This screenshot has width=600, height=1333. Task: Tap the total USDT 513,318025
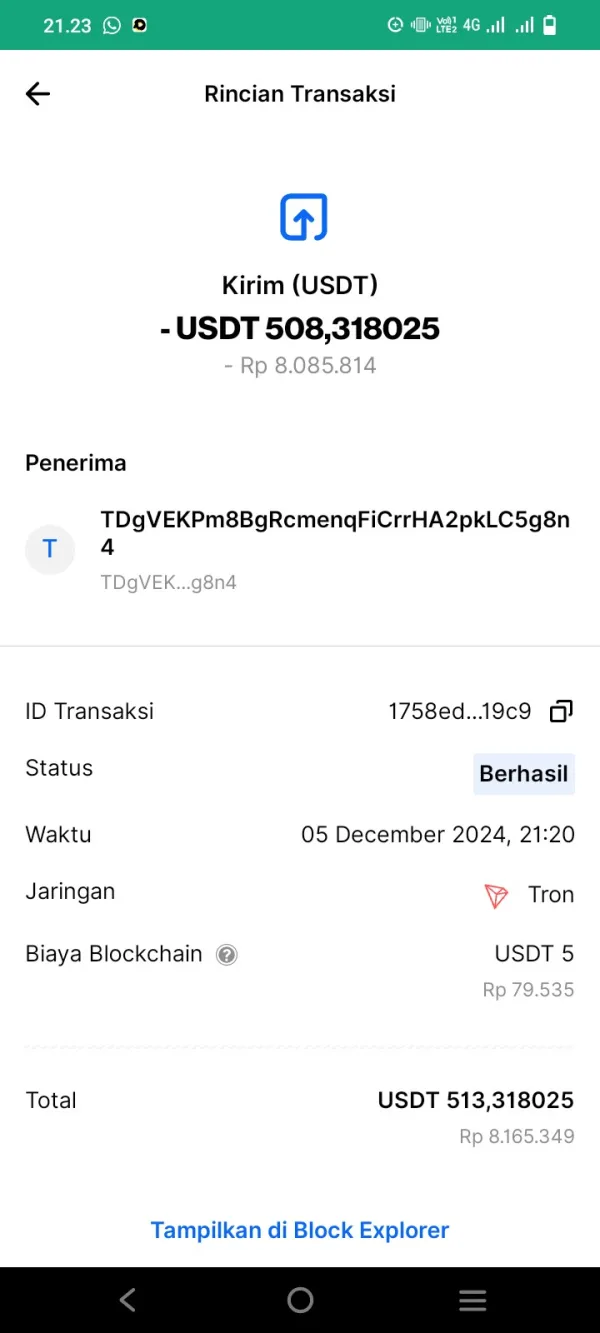click(x=475, y=1101)
